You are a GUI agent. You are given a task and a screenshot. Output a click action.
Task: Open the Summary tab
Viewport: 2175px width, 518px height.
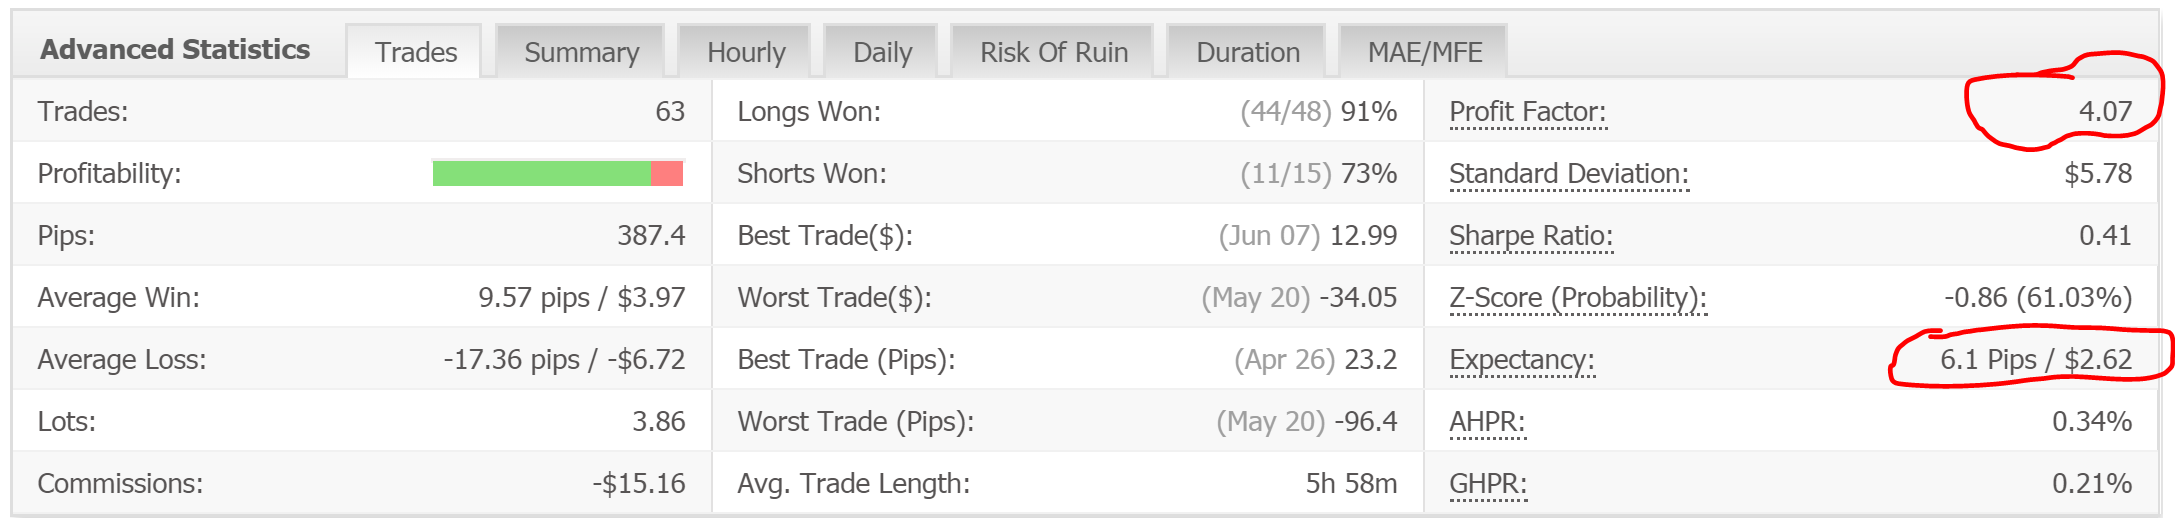tap(581, 52)
